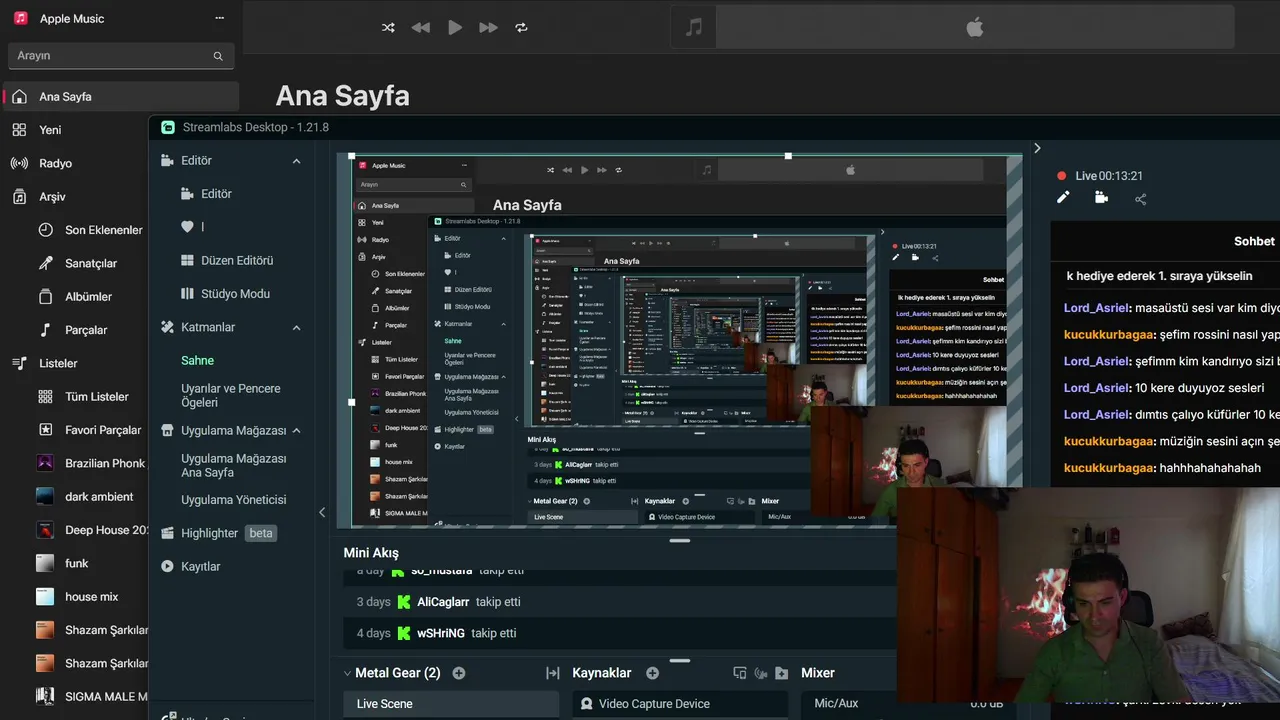Viewport: 1280px width, 720px height.
Task: Open Uygulama Mağazası Ana Sayfa
Action: 234,465
